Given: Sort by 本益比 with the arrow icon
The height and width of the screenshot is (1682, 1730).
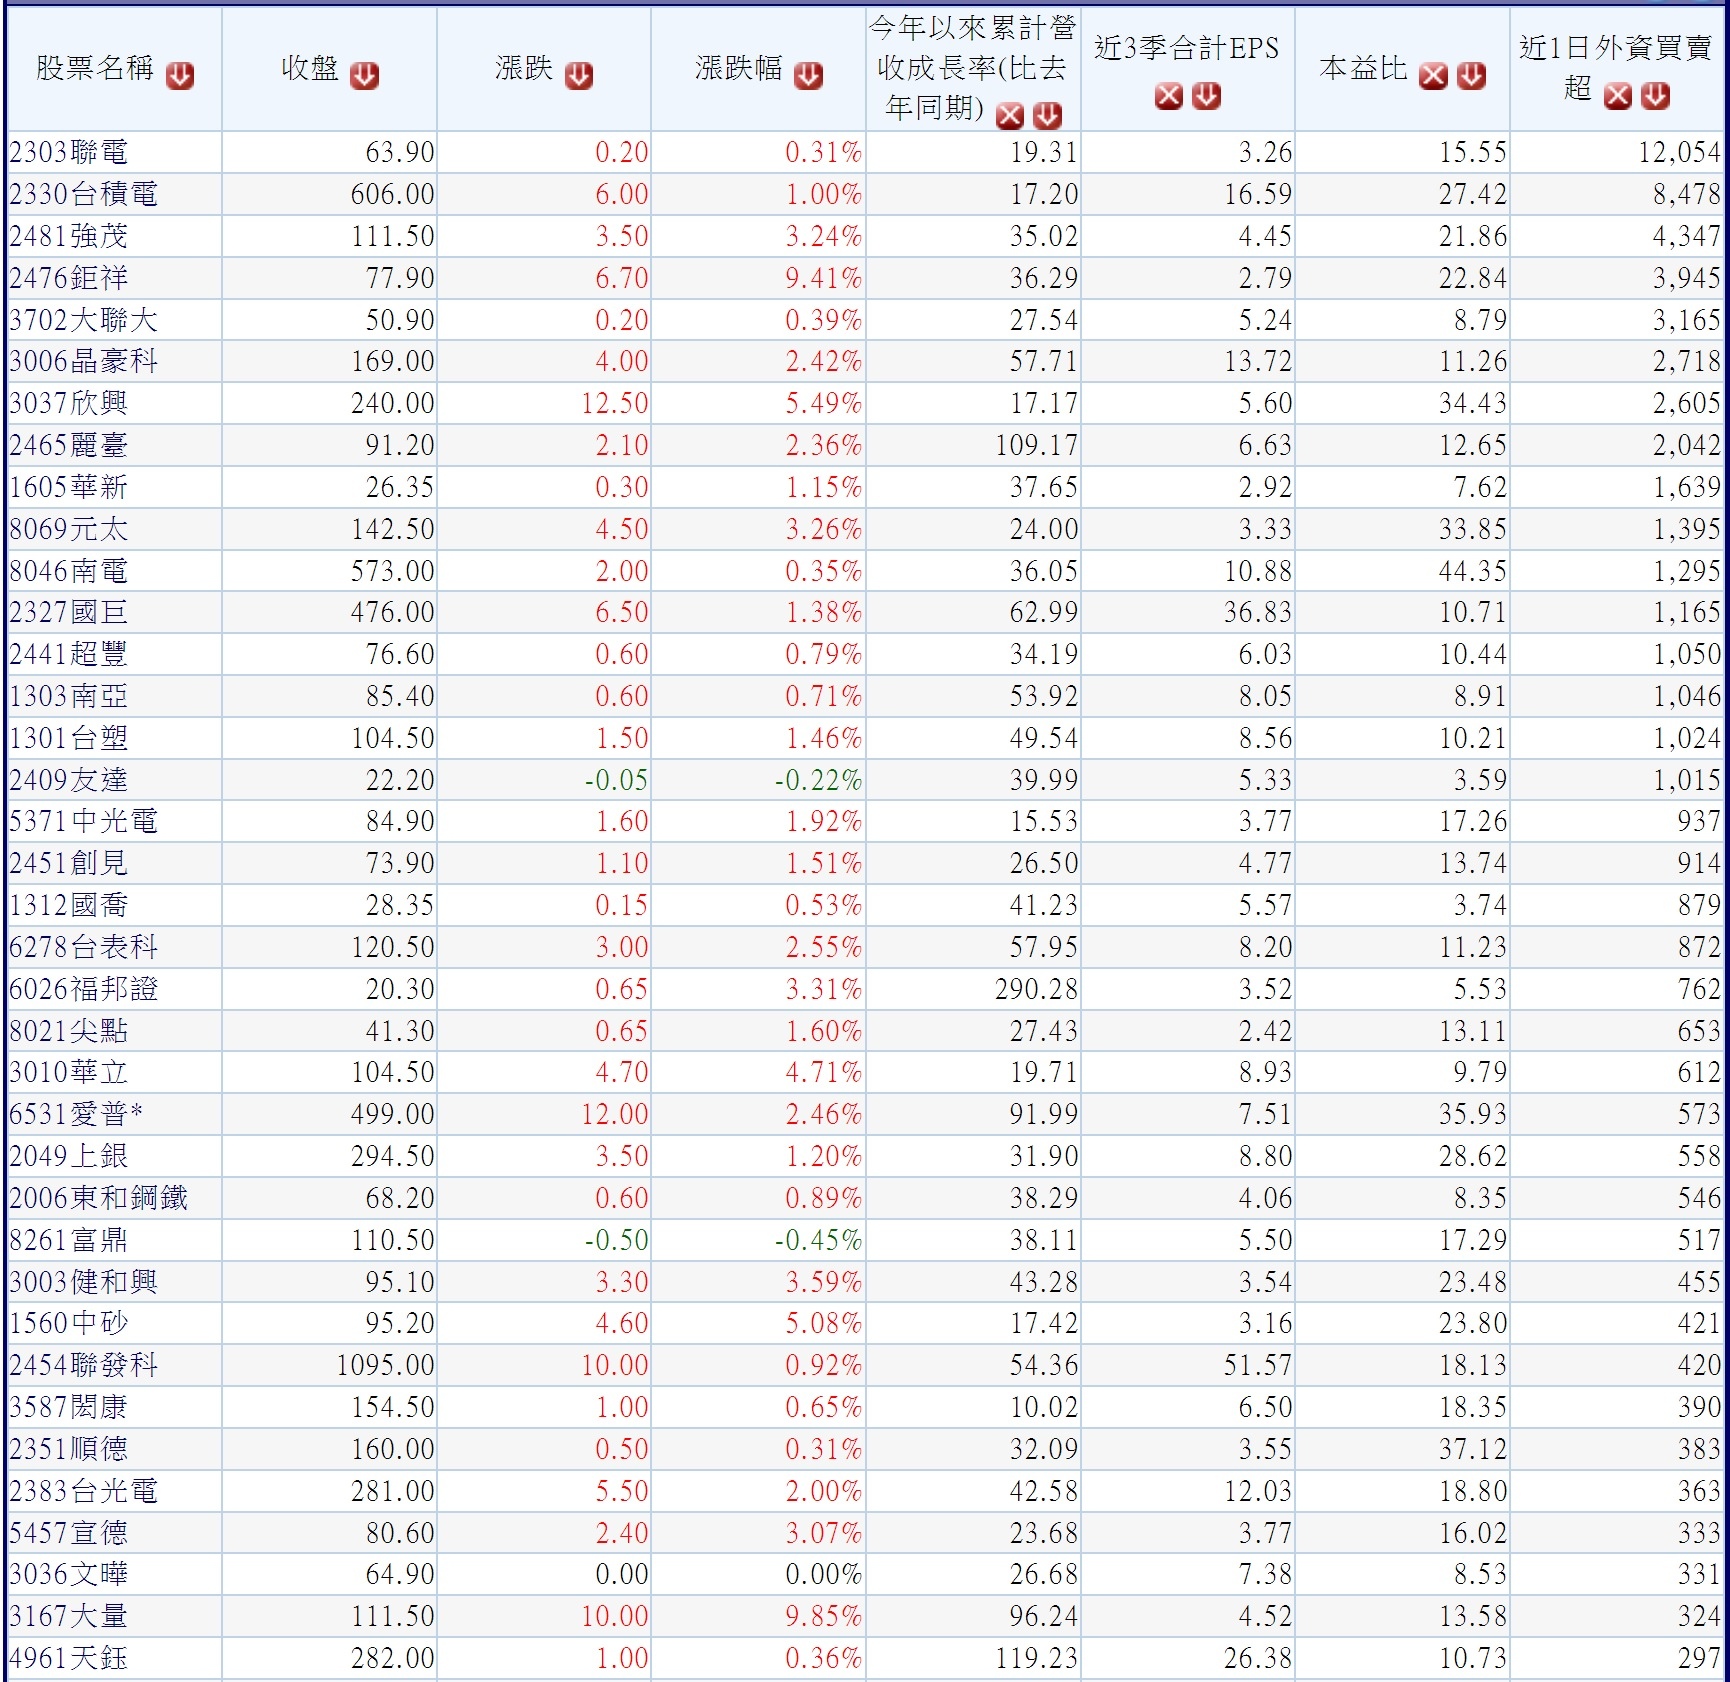Looking at the screenshot, I should click(x=1471, y=75).
